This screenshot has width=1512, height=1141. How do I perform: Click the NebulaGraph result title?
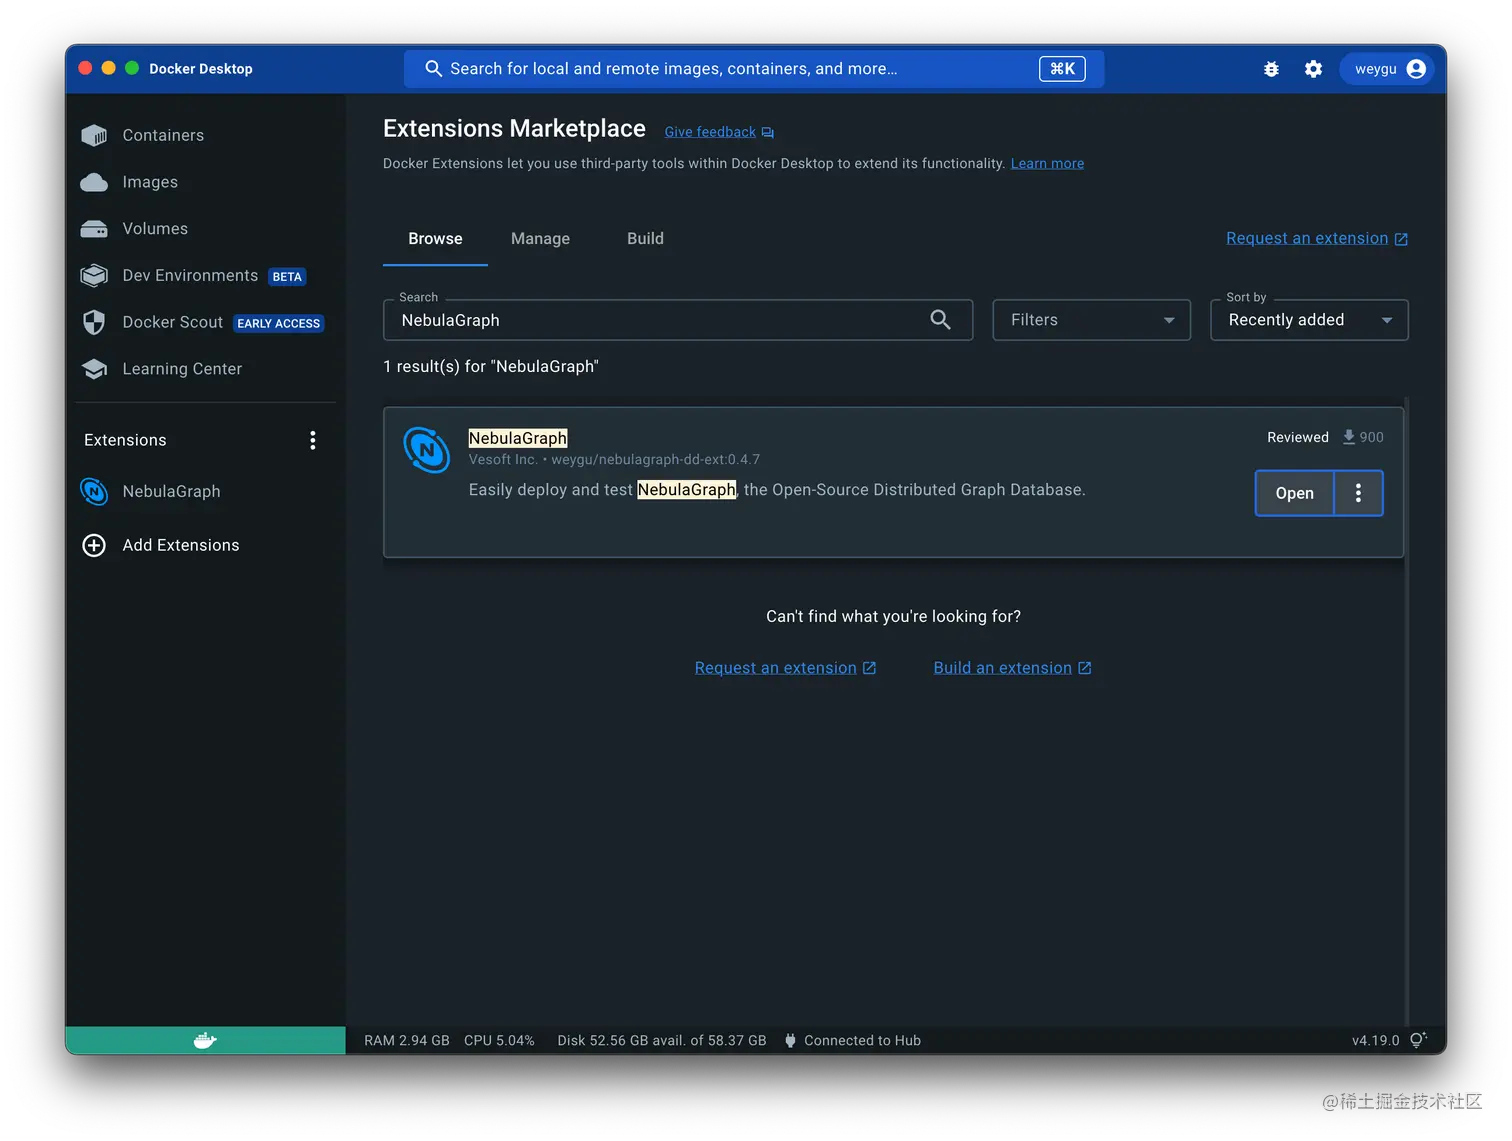518,438
